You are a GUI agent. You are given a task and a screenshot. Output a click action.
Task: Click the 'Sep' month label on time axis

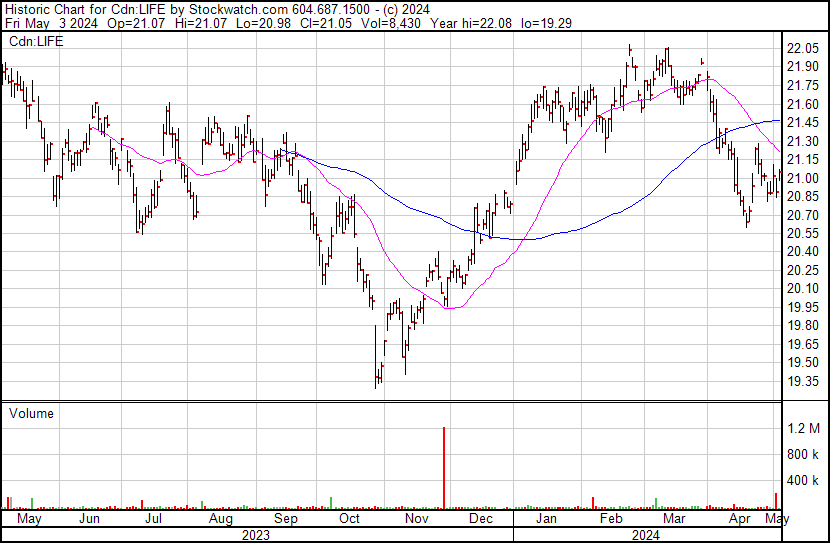(x=286, y=519)
